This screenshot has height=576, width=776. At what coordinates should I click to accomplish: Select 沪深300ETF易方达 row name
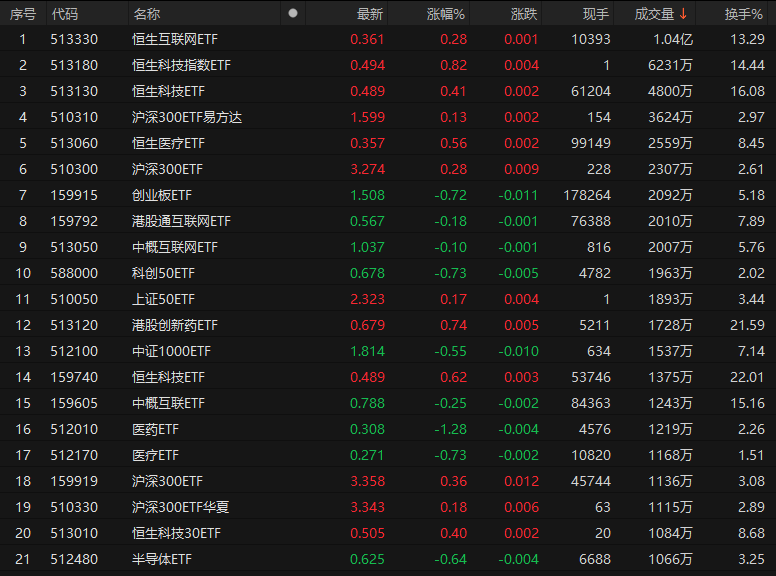point(187,117)
